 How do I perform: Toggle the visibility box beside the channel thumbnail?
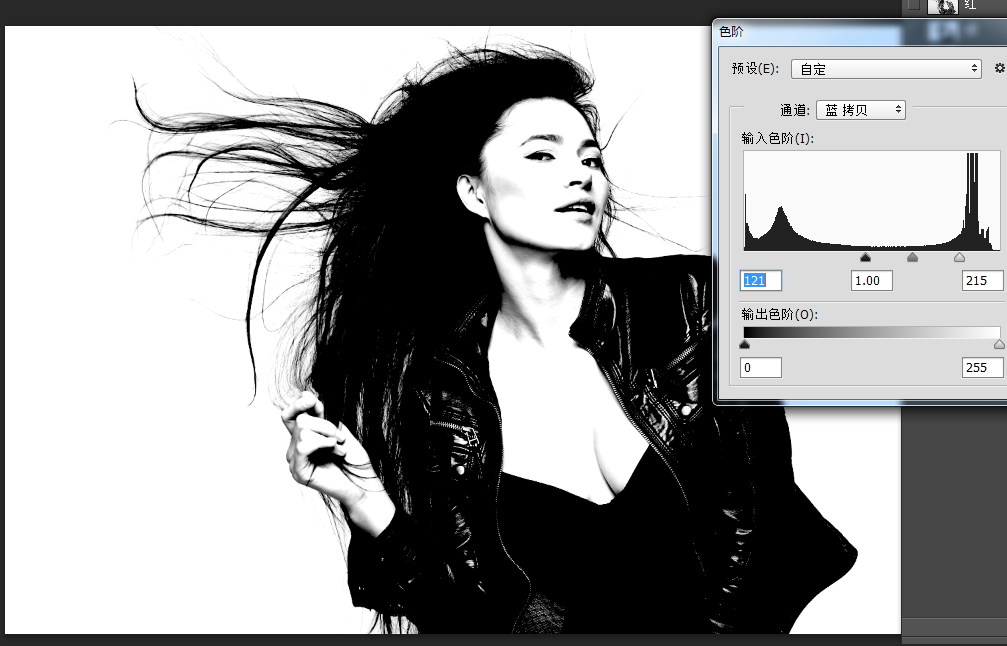(913, 6)
